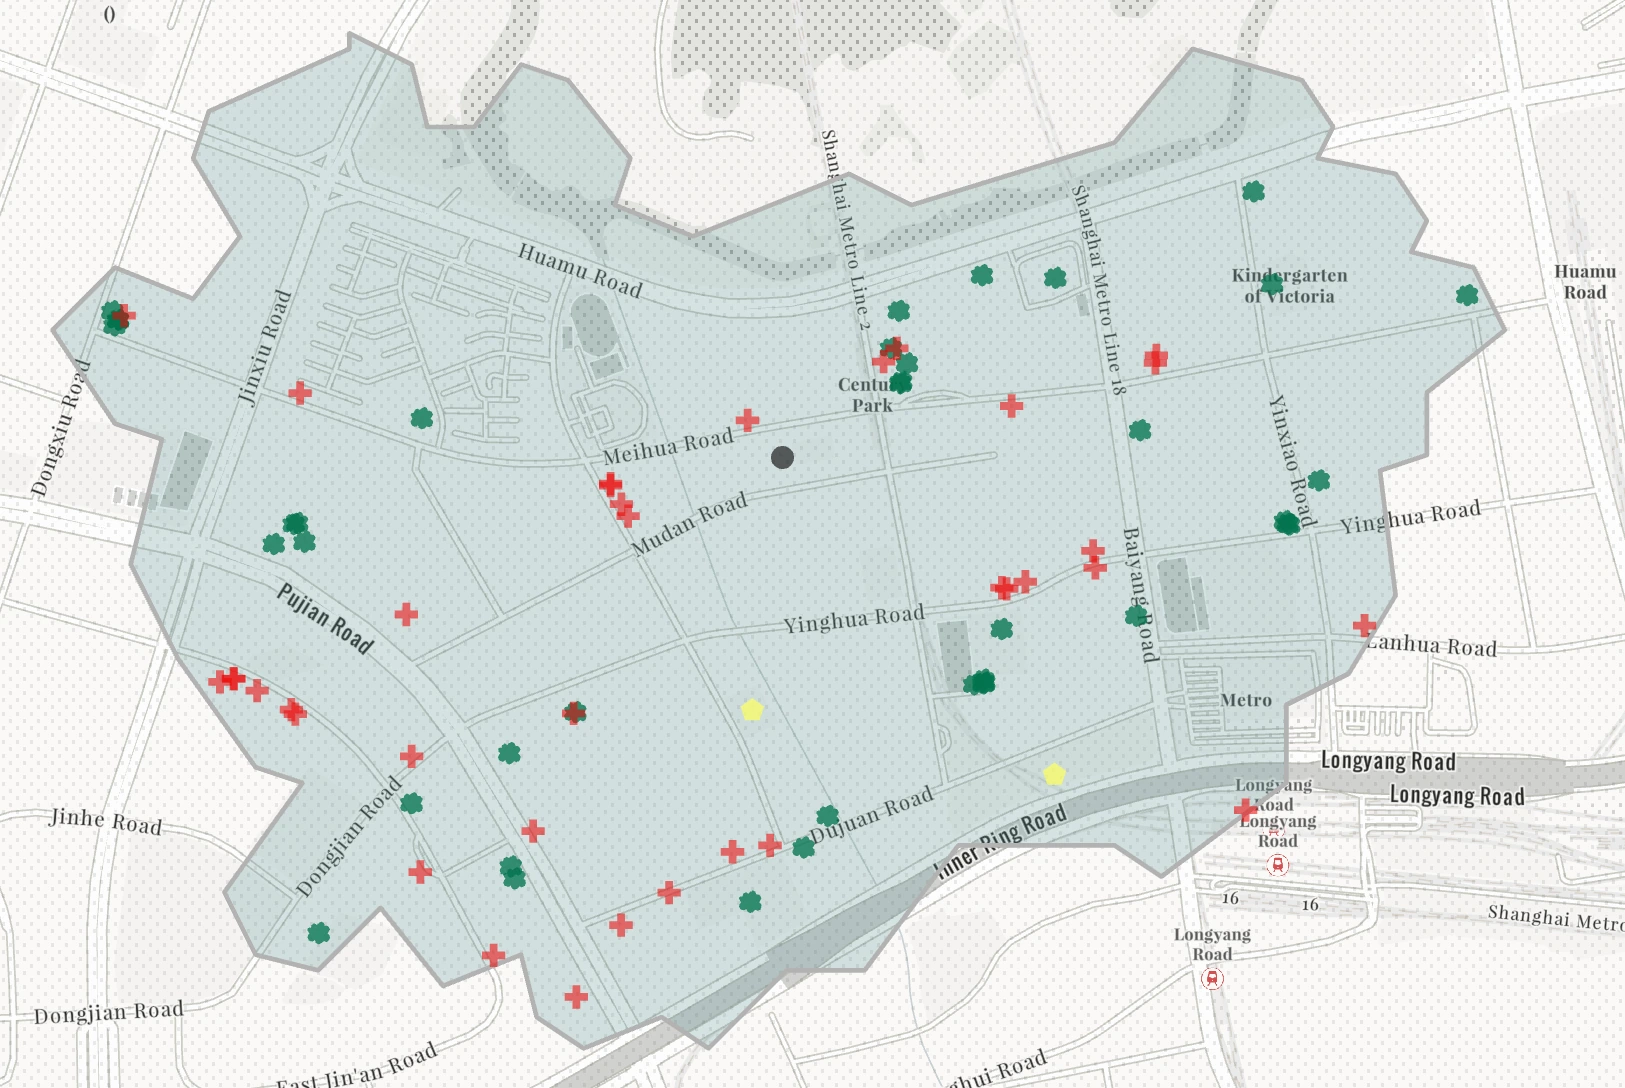Click the Dujuan Road label

click(x=871, y=814)
